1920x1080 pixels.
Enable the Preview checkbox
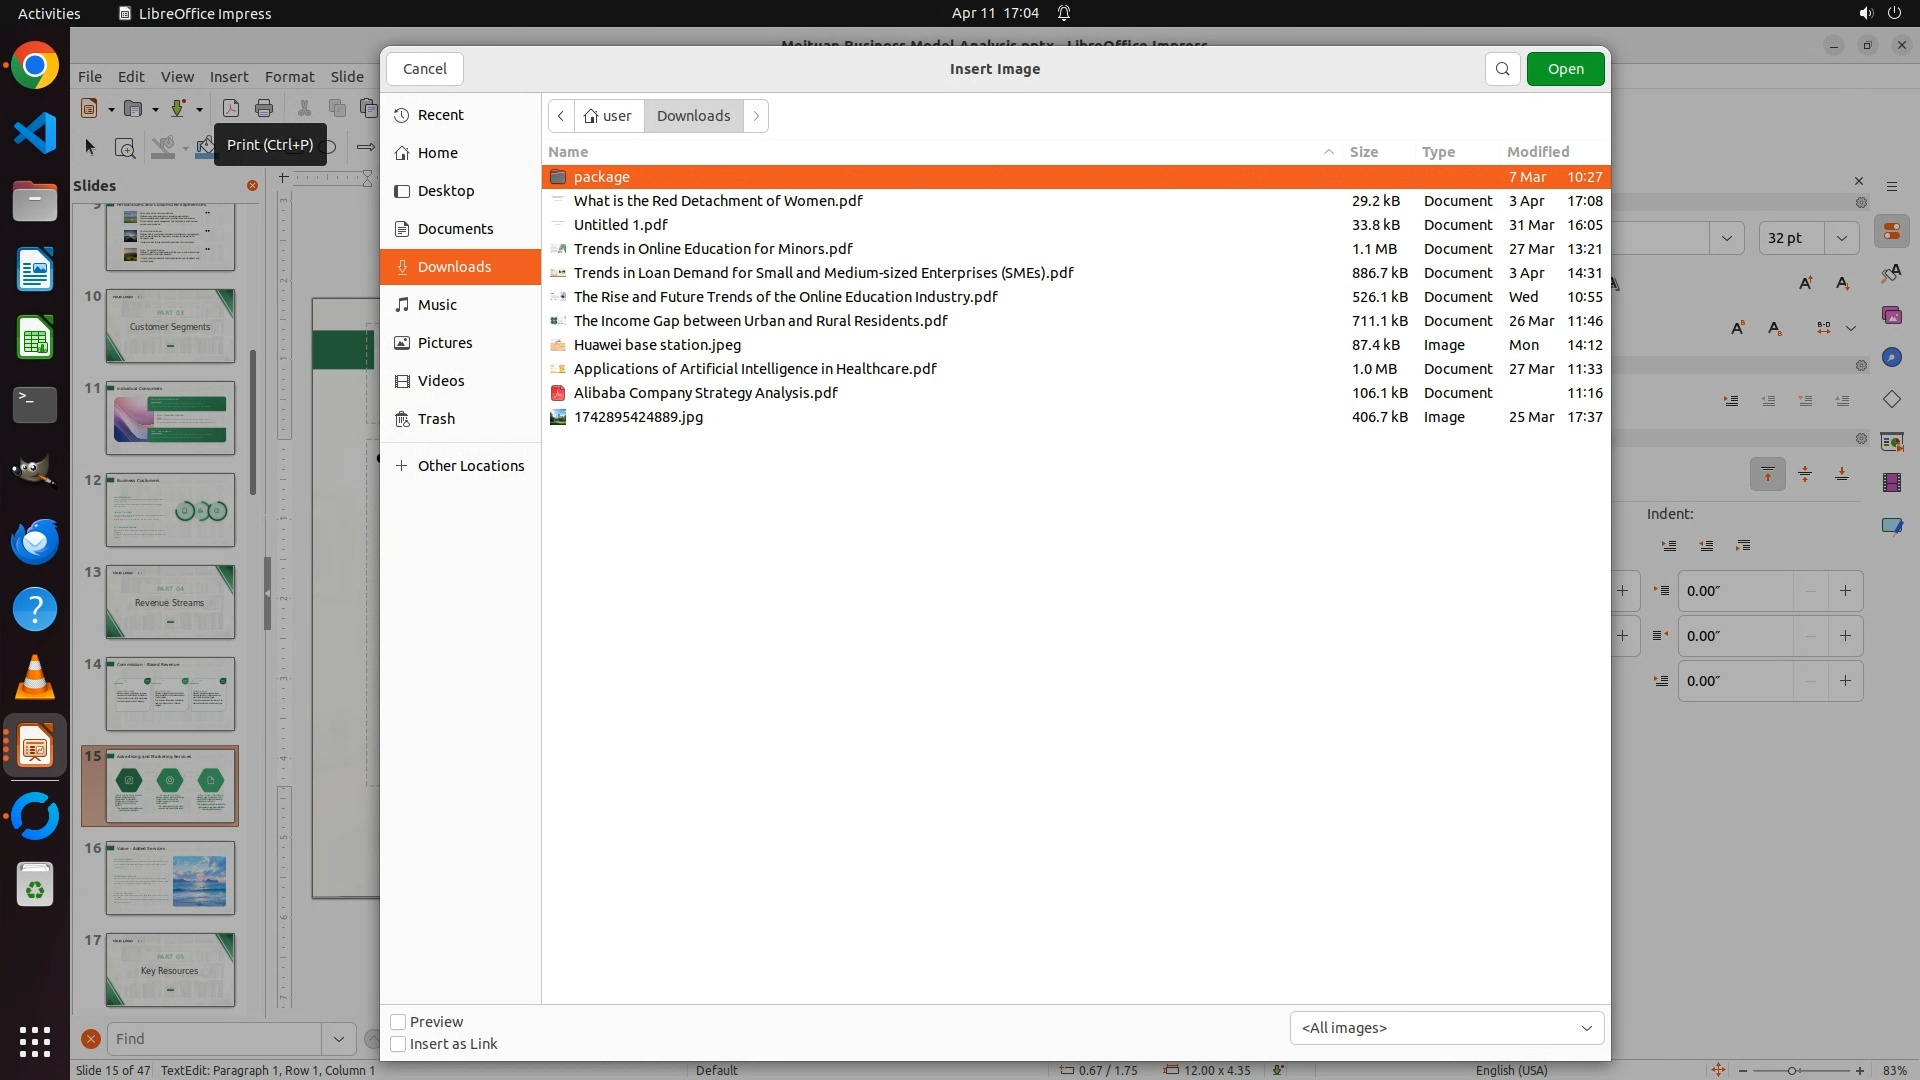398,1022
